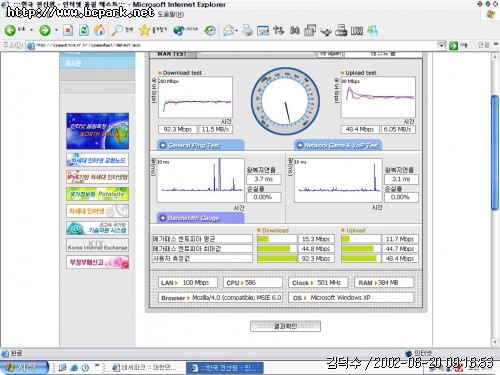Click the Show Desktop quick launch icon
500x375 pixels.
click(x=62, y=368)
